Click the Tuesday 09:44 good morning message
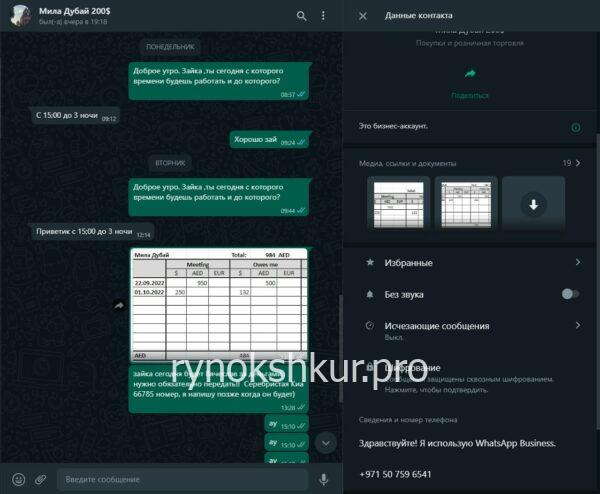 (218, 197)
